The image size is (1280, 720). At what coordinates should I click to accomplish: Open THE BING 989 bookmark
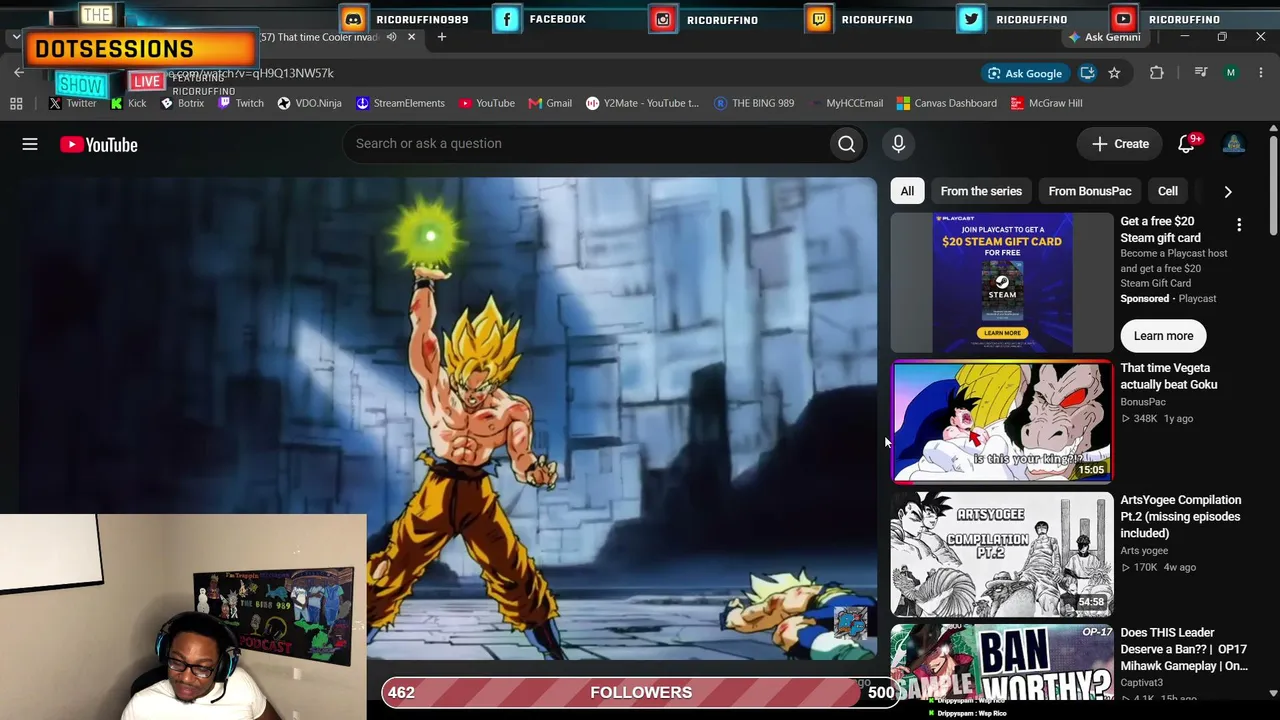pyautogui.click(x=754, y=103)
